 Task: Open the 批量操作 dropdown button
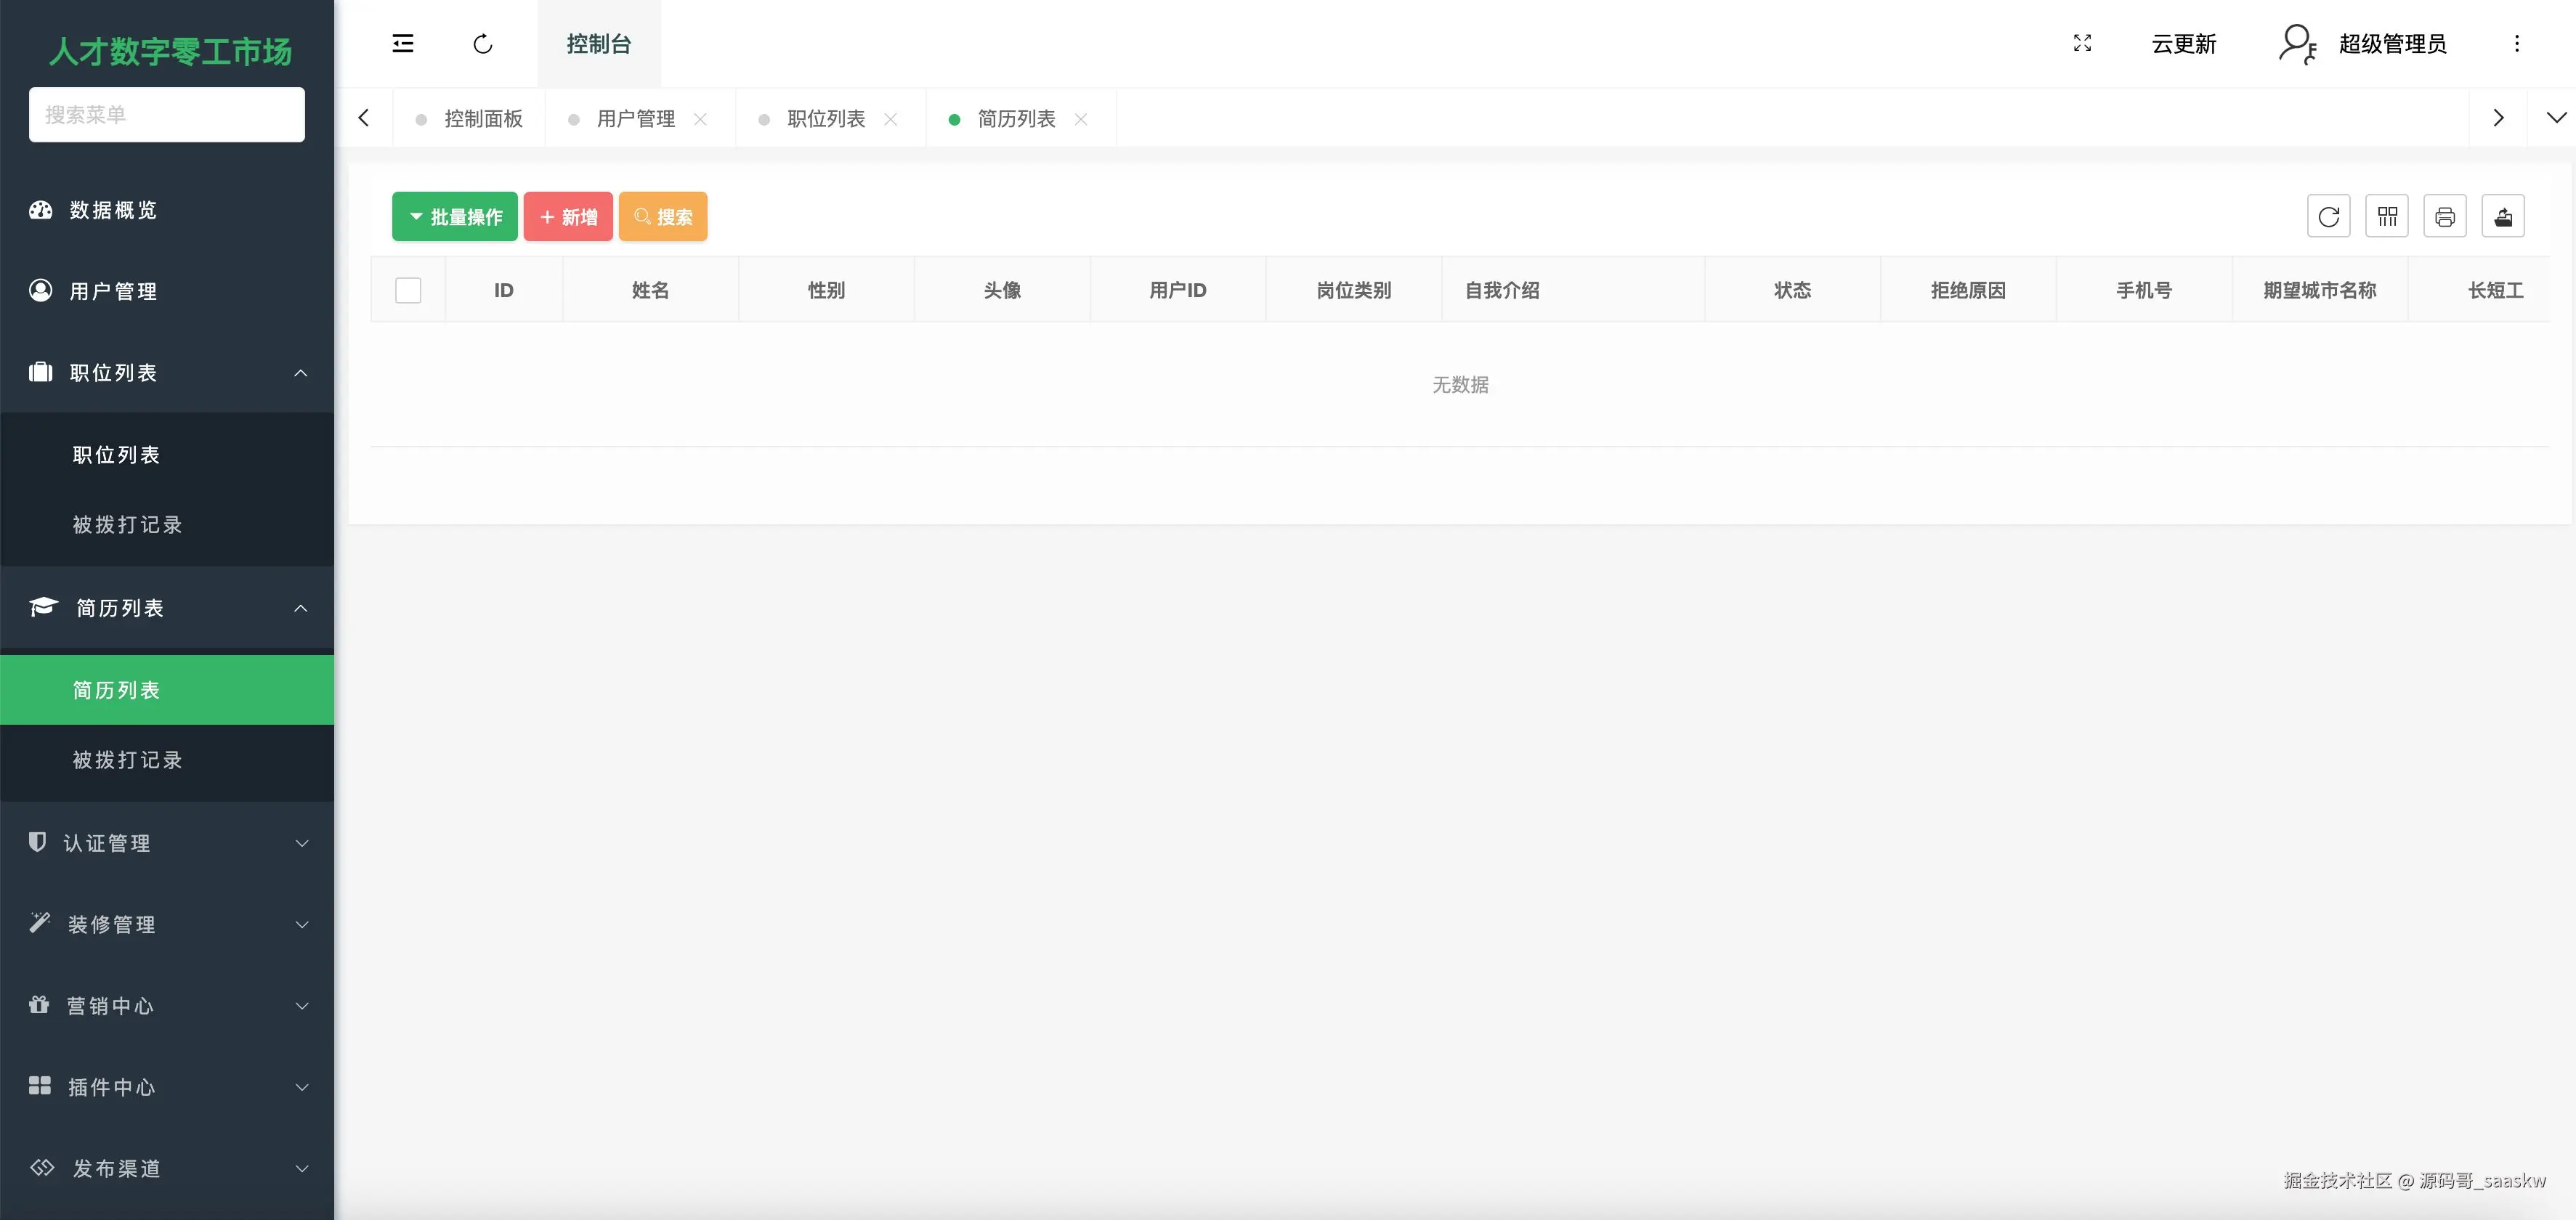coord(455,217)
